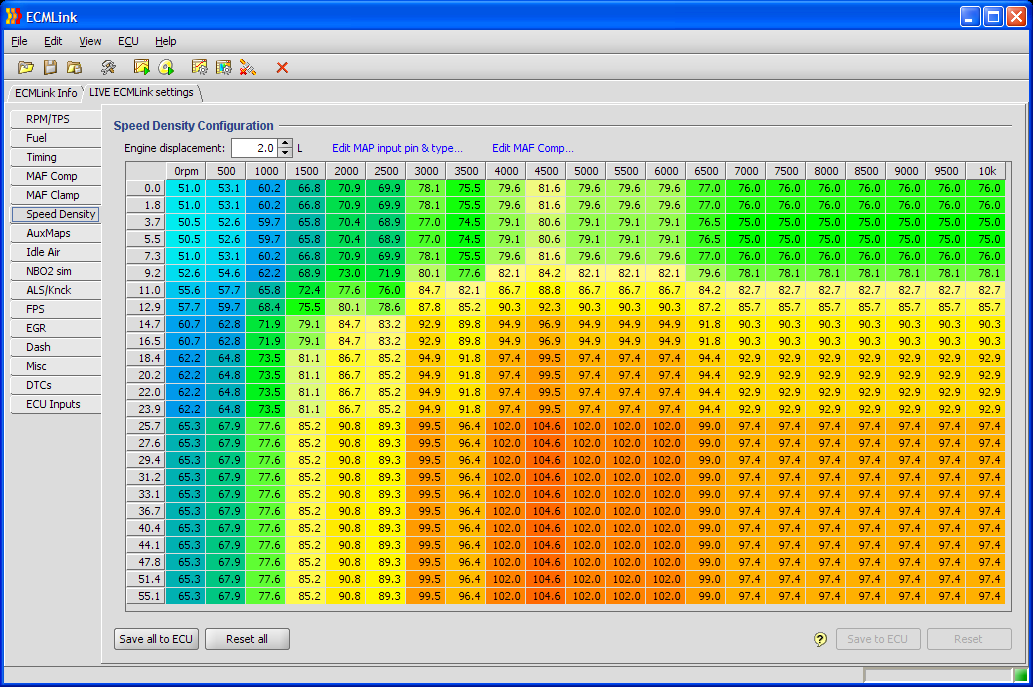Click the red X toolbar icon

(282, 67)
